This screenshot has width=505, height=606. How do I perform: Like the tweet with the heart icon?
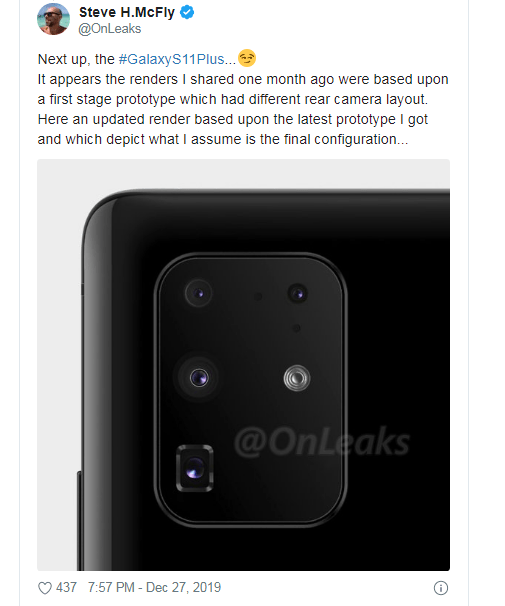pos(45,588)
